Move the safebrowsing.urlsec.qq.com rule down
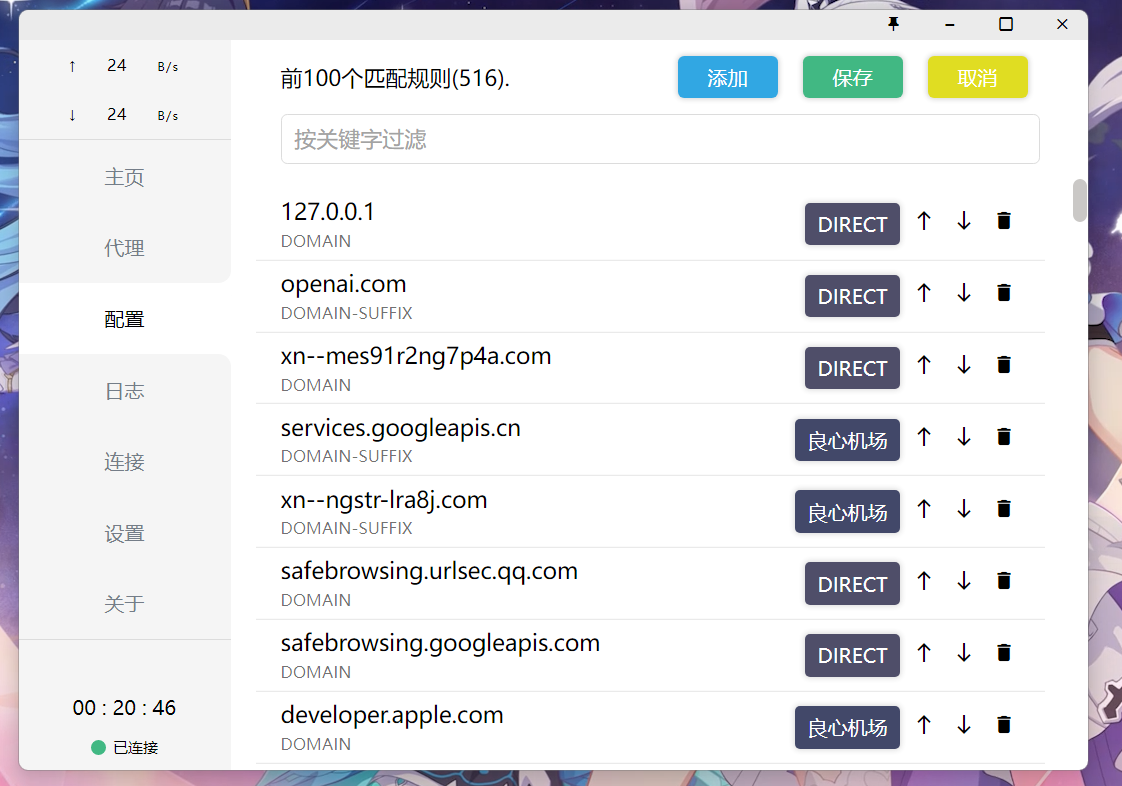Screen dimensions: 1122x786 [x=964, y=581]
